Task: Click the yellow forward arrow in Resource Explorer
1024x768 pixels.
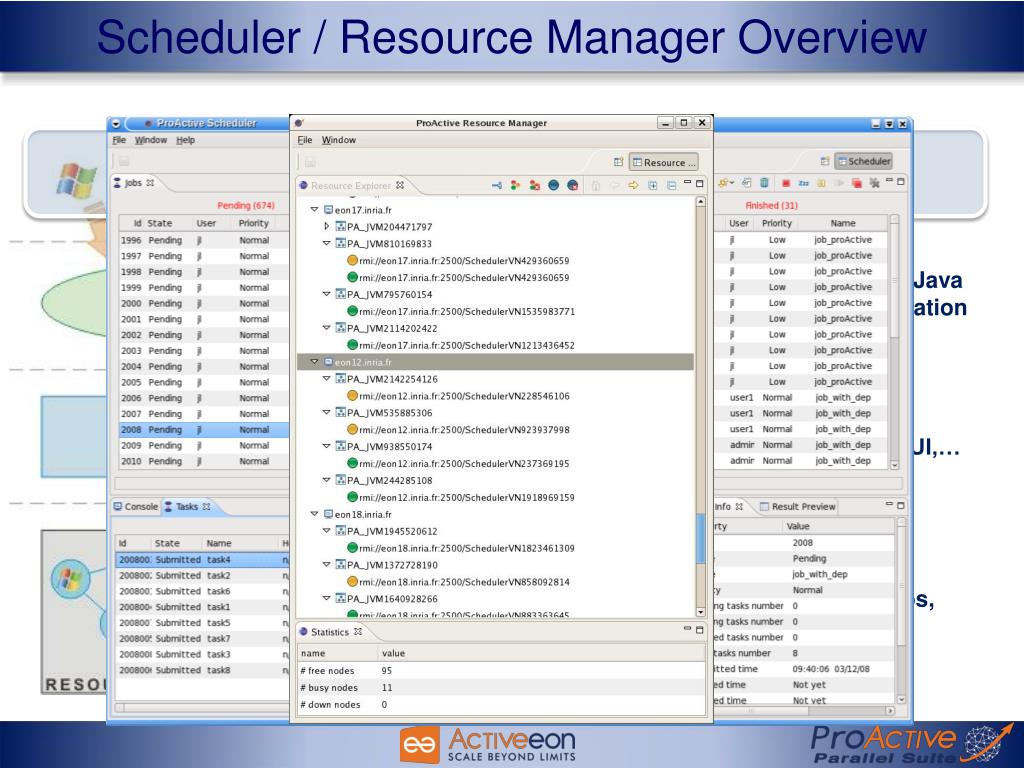Action: 633,185
